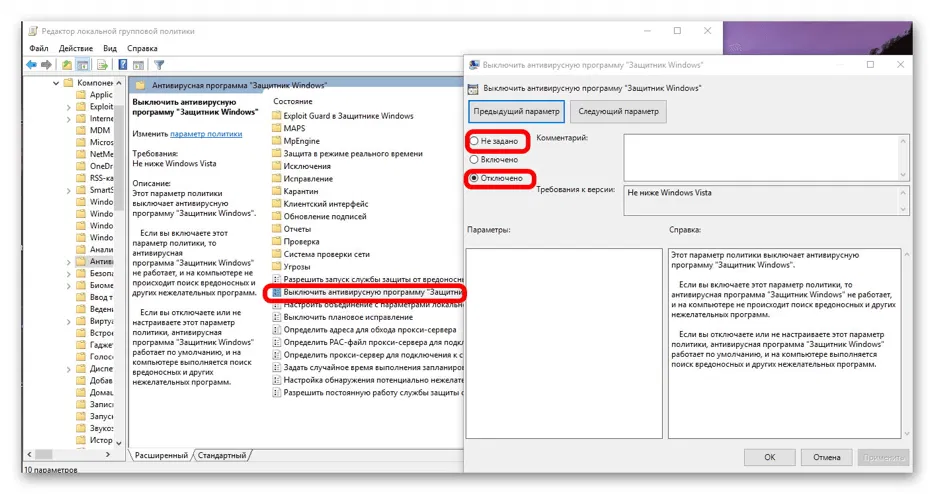Click policy icon beside Выключить плановое исправление

coord(276,317)
